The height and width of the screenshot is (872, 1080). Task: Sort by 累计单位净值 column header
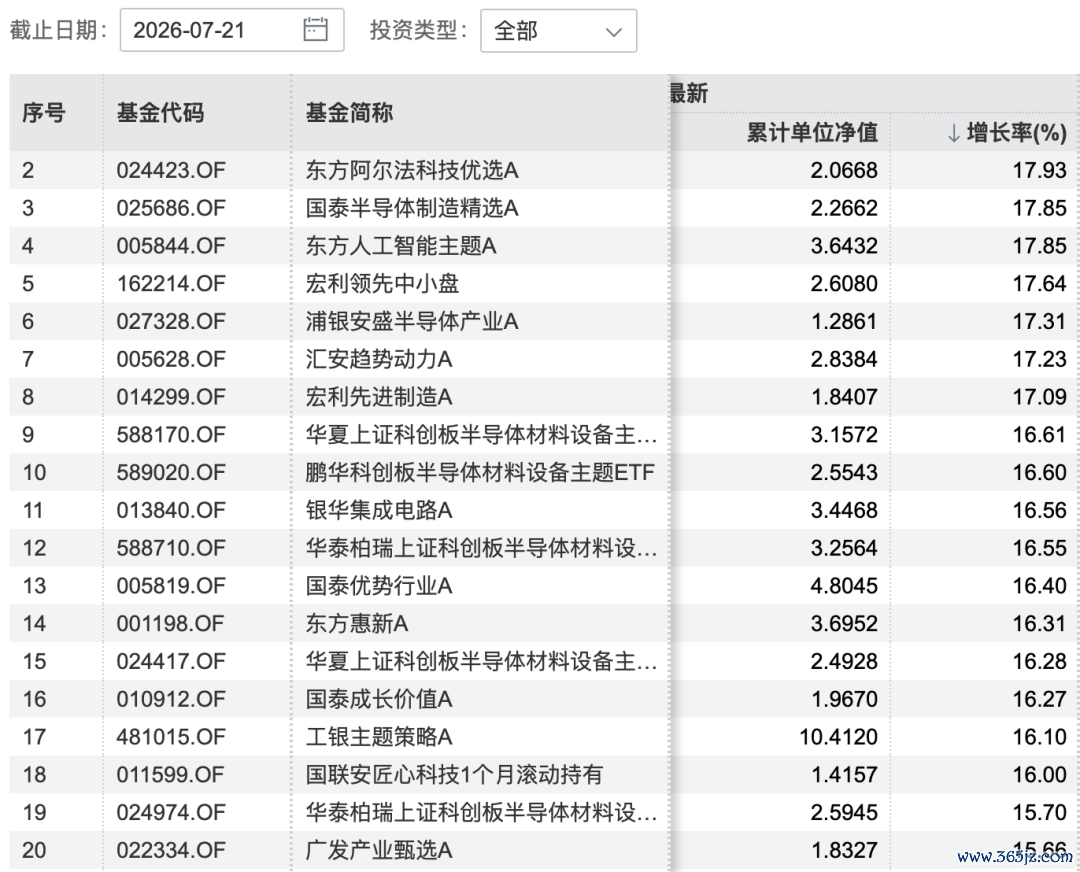[x=812, y=132]
